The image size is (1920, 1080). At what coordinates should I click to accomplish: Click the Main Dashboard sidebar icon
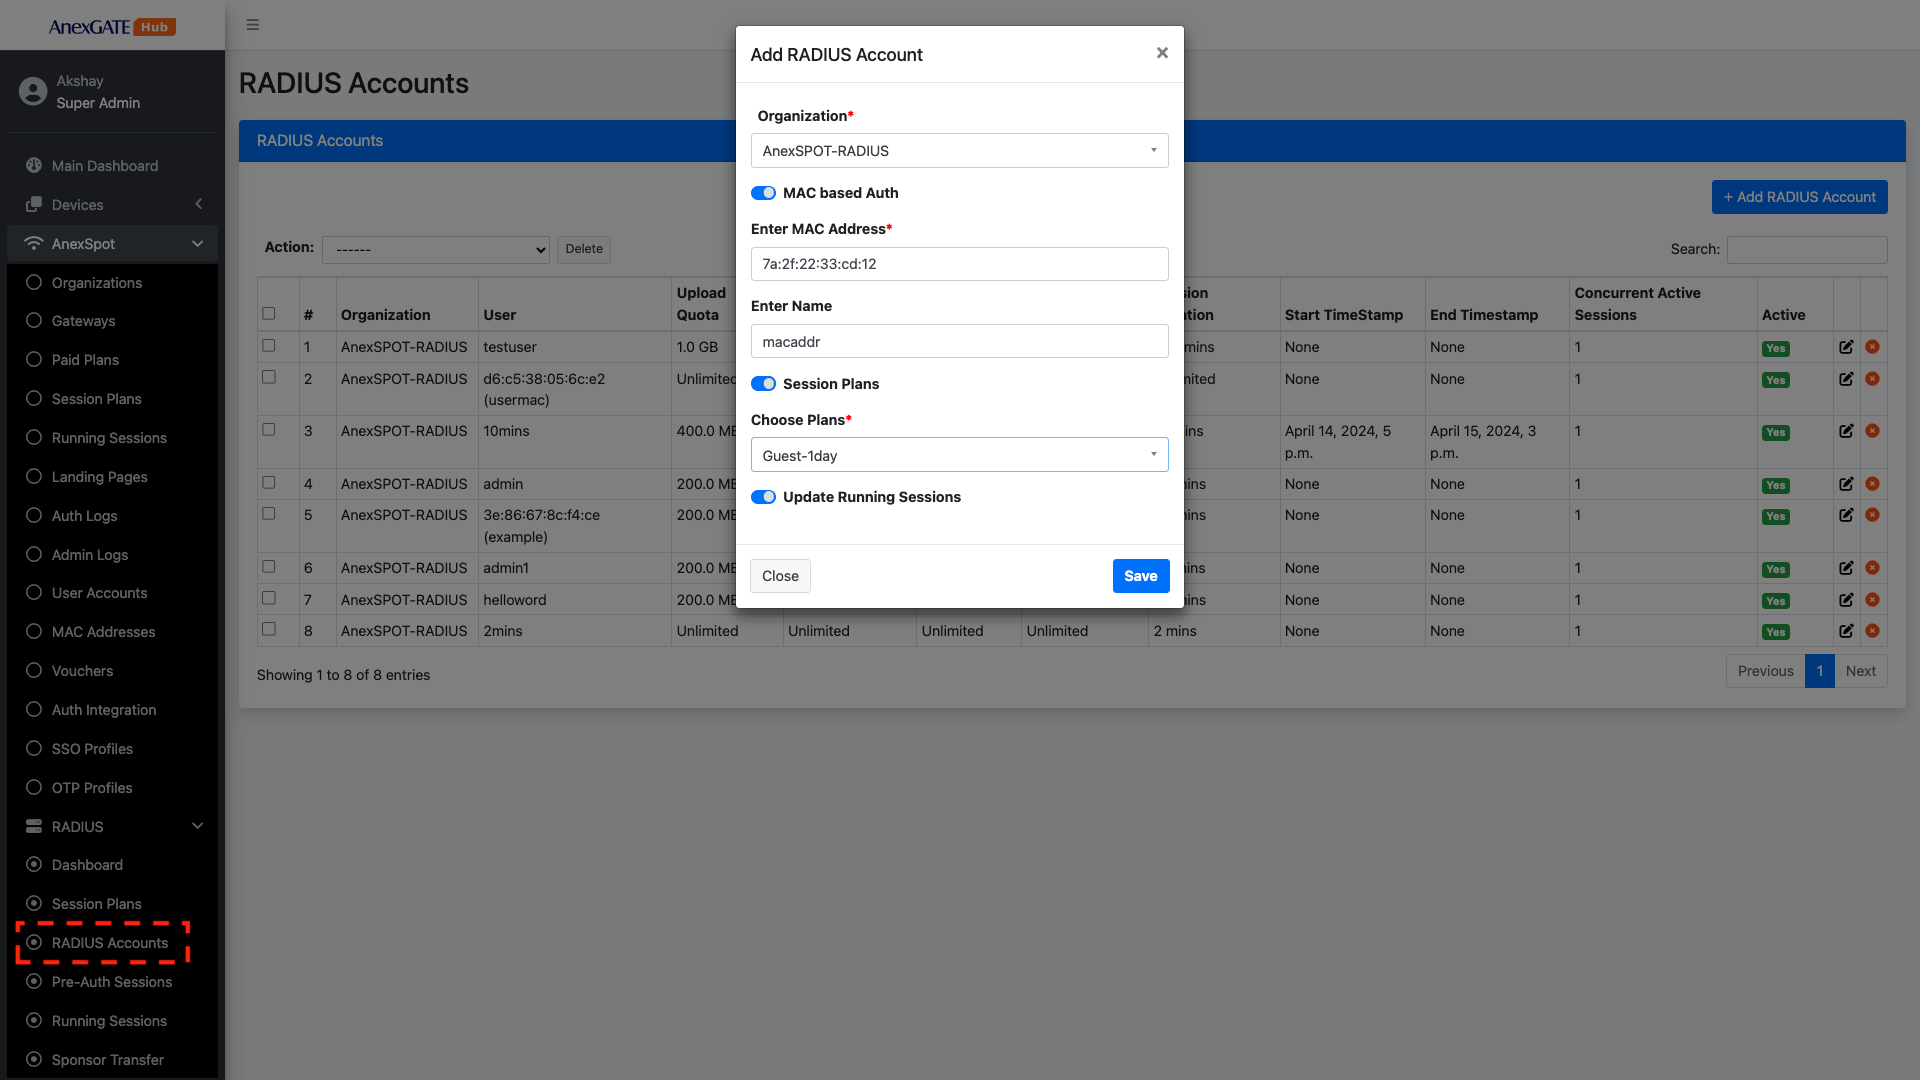34,166
